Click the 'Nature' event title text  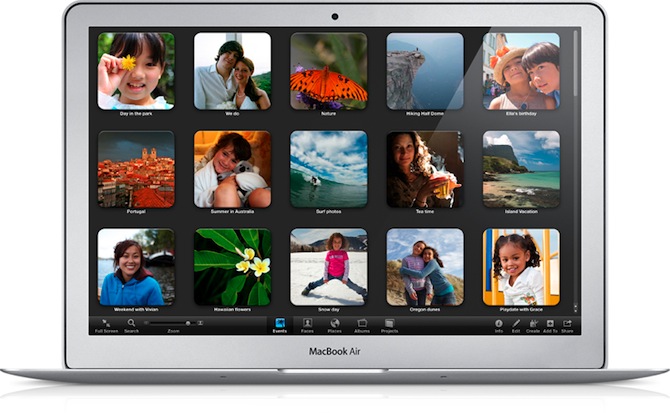click(x=329, y=114)
